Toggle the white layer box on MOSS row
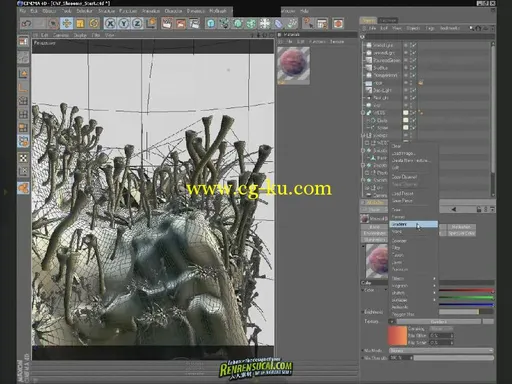This screenshot has width=512, height=384. 406,113
